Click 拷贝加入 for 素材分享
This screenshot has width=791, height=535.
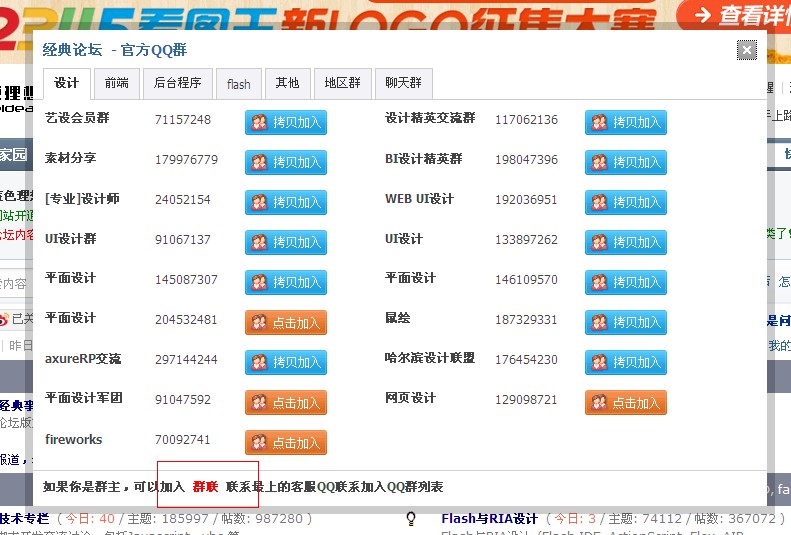286,162
